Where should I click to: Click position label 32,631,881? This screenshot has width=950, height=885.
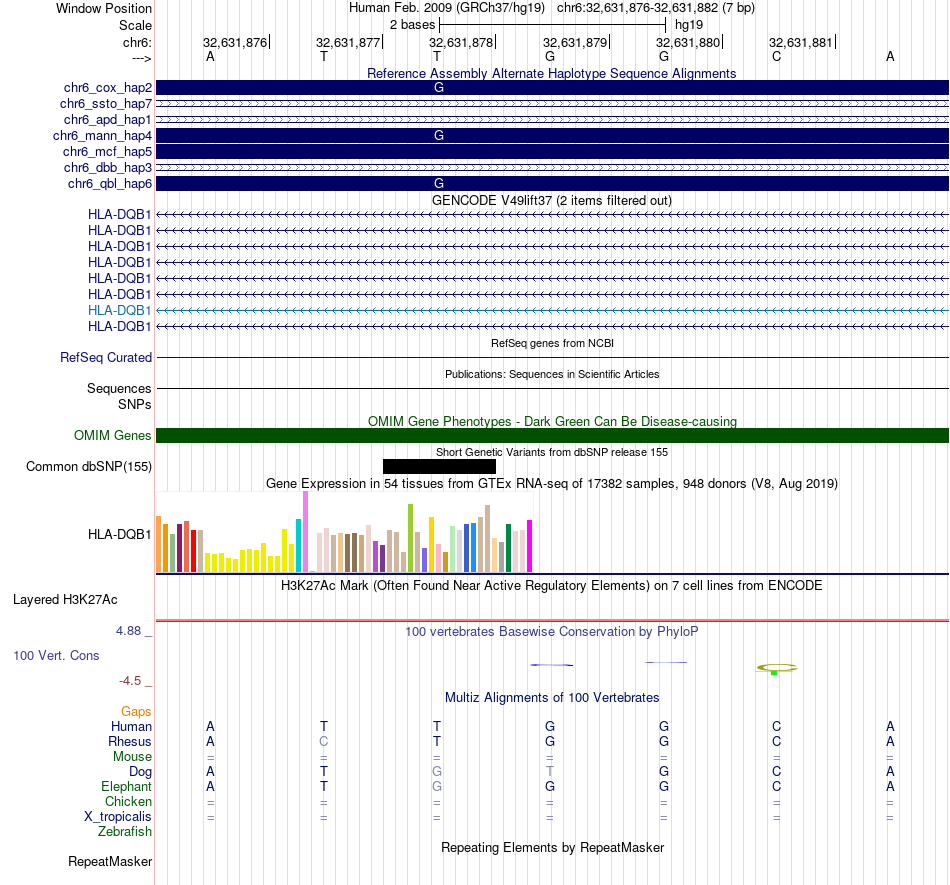click(x=801, y=42)
